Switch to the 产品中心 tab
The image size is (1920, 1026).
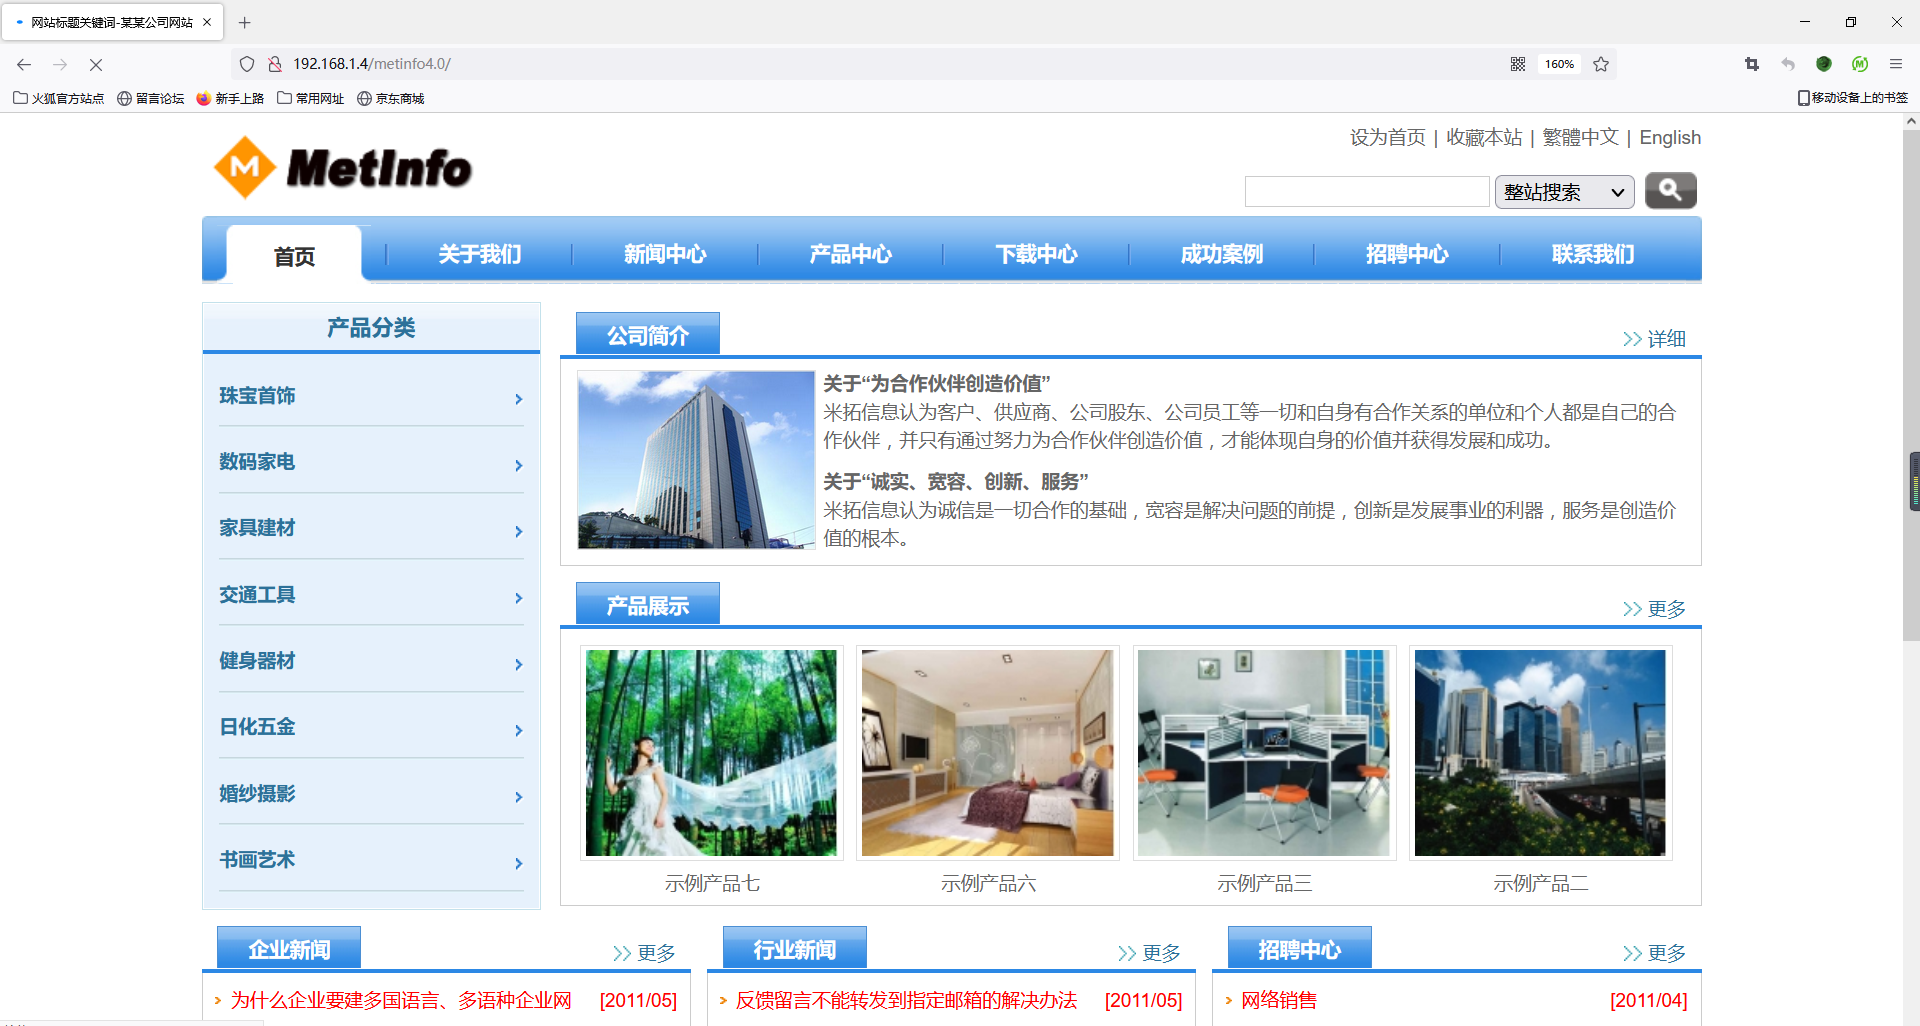pos(850,254)
